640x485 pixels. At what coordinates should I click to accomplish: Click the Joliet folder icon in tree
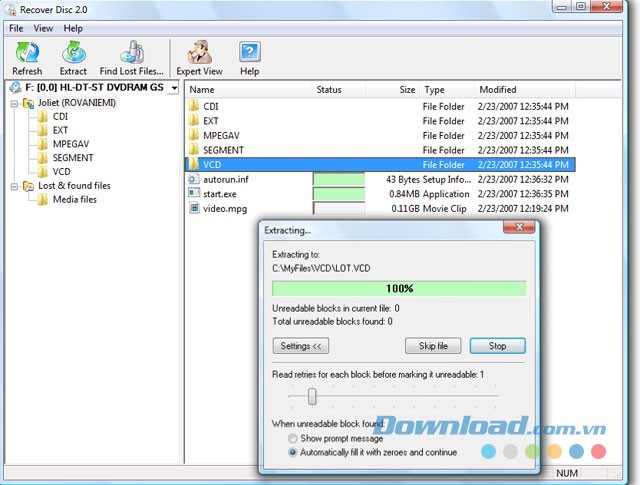(x=28, y=103)
